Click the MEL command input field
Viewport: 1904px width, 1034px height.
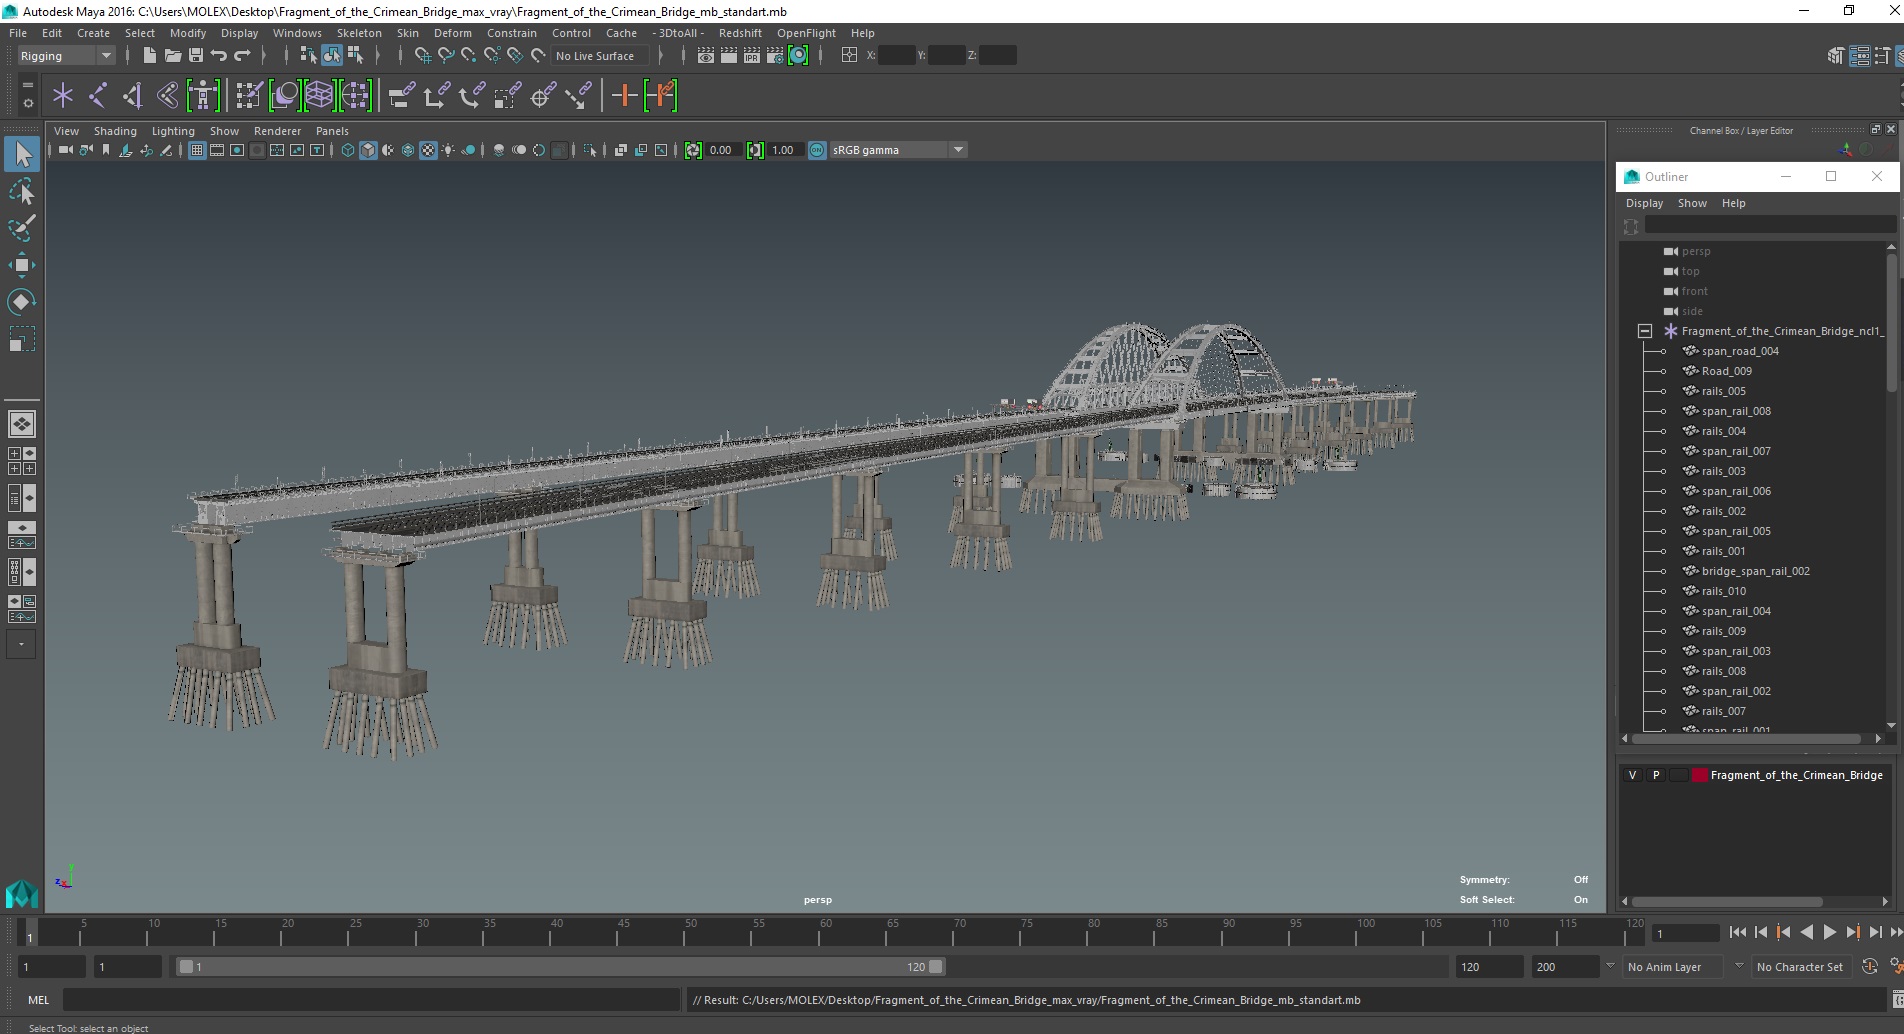coord(371,1000)
